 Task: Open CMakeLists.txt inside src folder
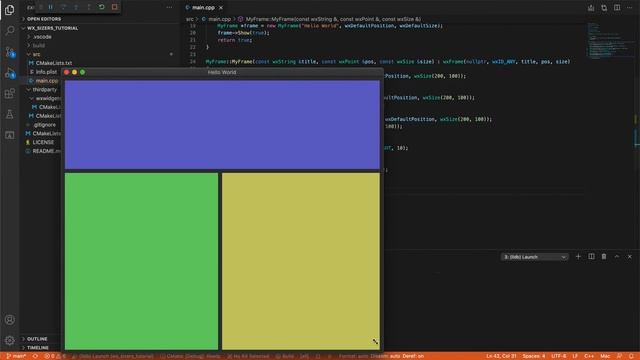[x=53, y=63]
